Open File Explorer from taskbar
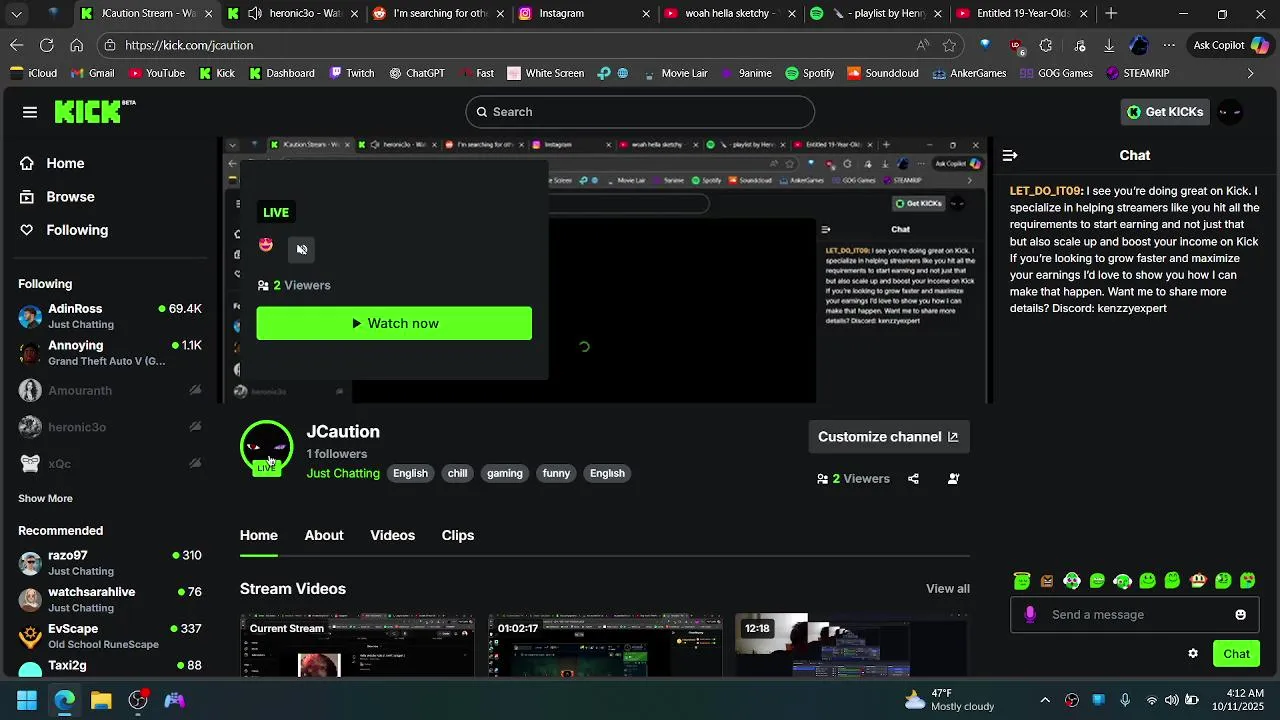The image size is (1280, 720). click(x=101, y=700)
